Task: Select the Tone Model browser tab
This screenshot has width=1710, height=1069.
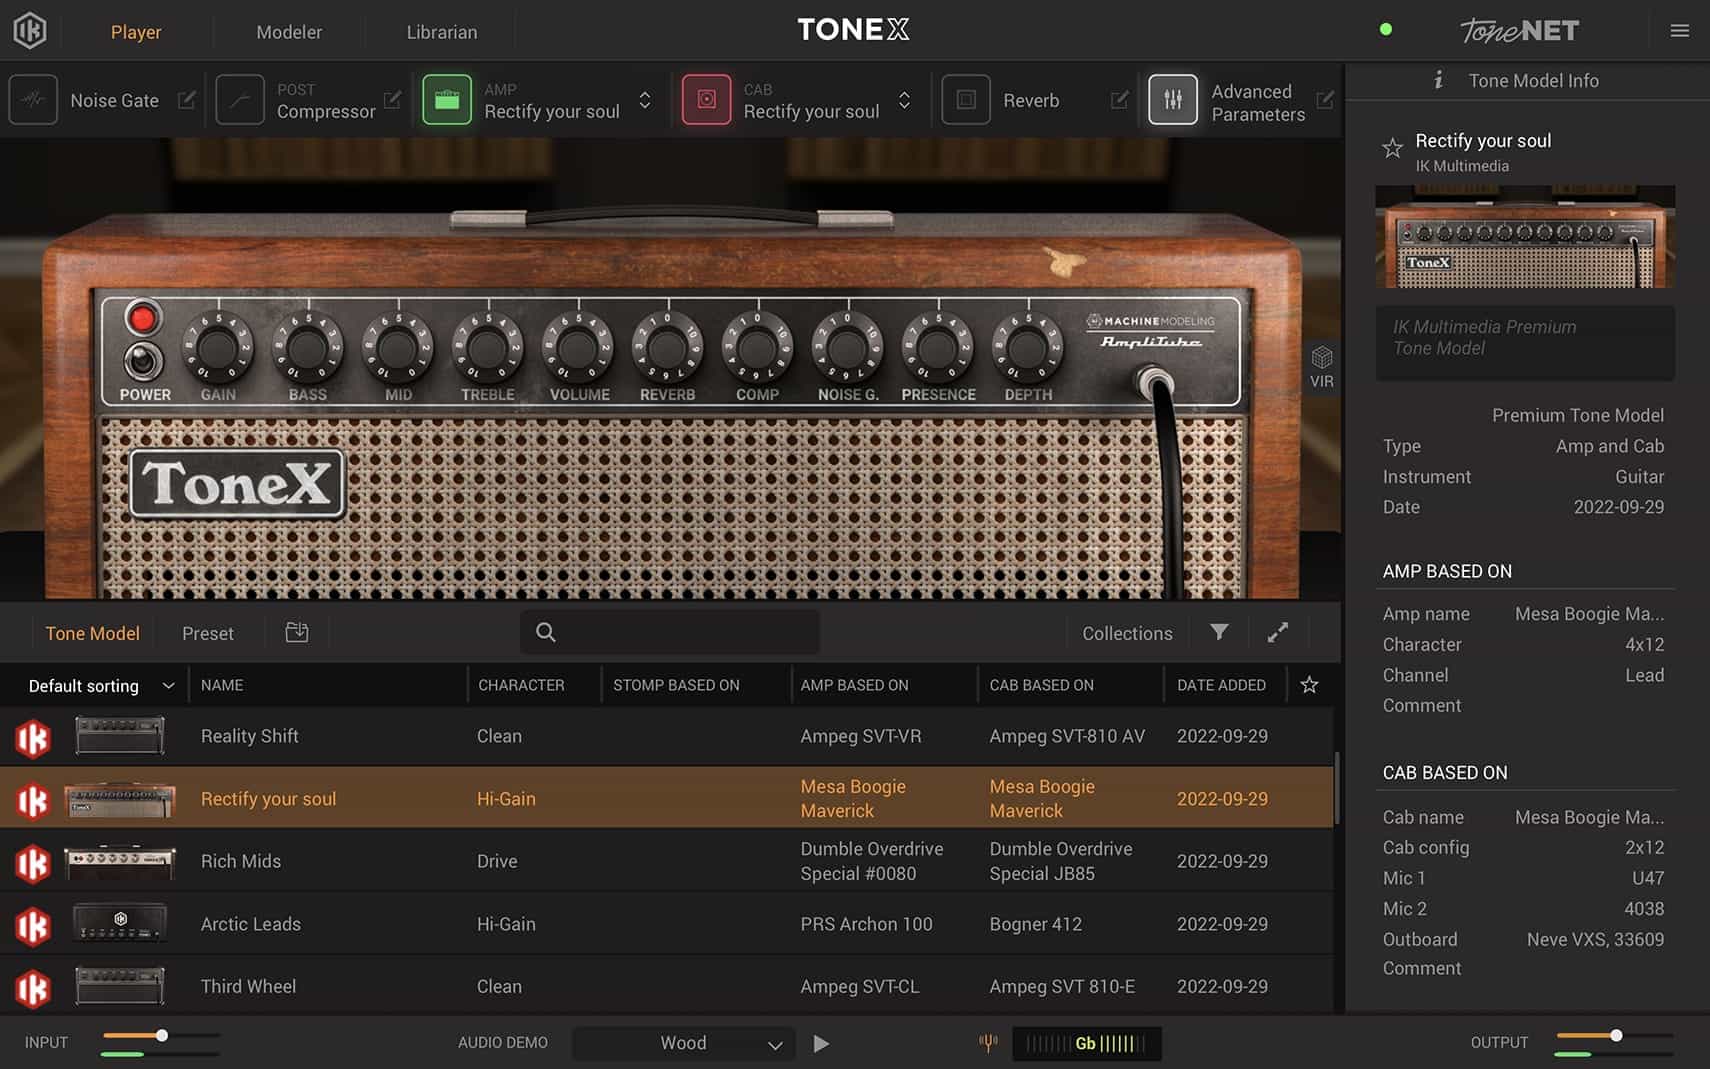Action: pyautogui.click(x=92, y=633)
